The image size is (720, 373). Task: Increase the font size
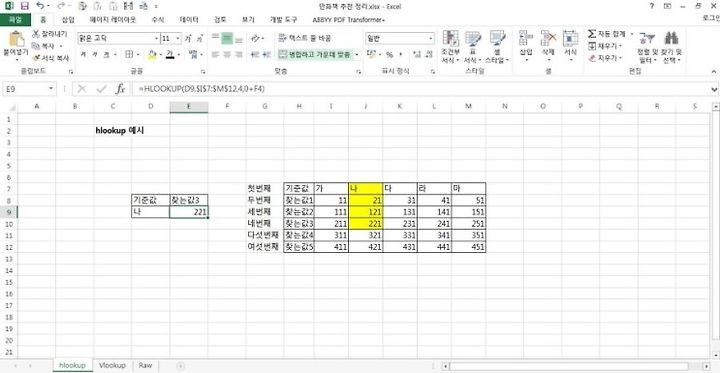point(188,39)
